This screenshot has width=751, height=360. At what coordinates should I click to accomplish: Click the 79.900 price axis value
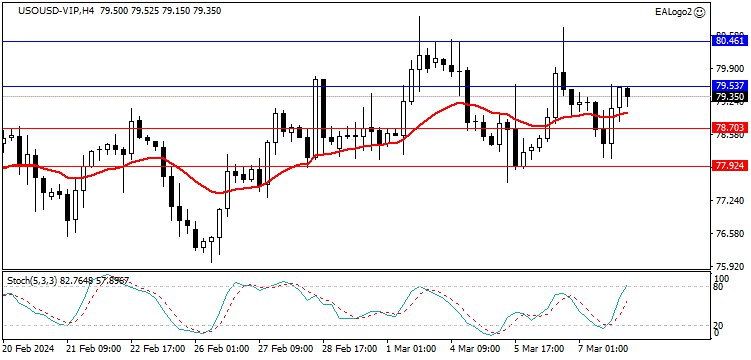coord(730,69)
